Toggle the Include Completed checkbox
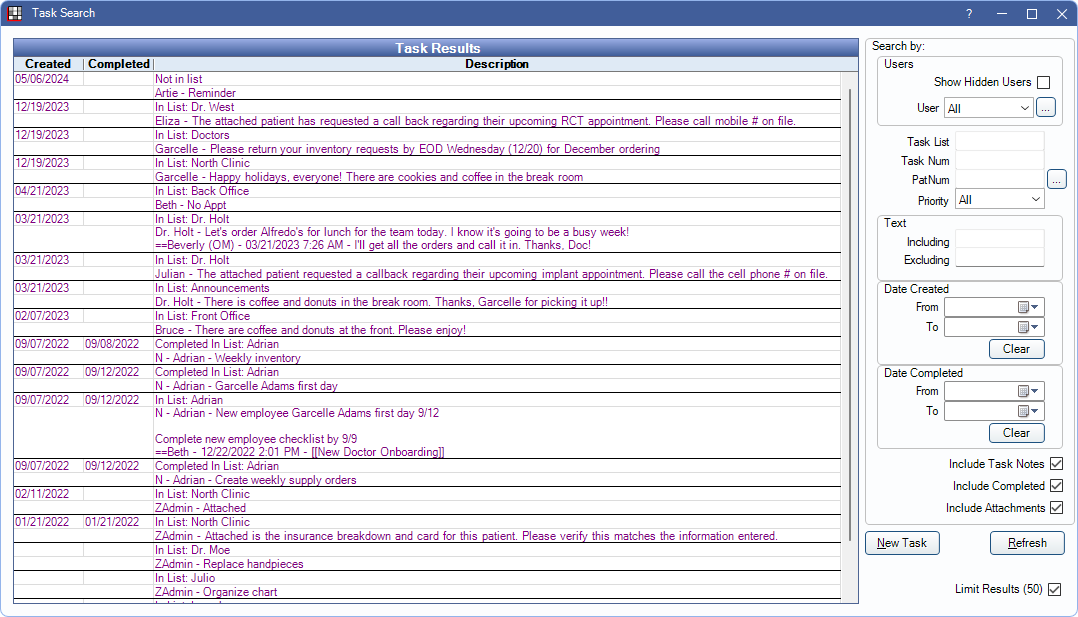The width and height of the screenshot is (1078, 617). point(1056,486)
